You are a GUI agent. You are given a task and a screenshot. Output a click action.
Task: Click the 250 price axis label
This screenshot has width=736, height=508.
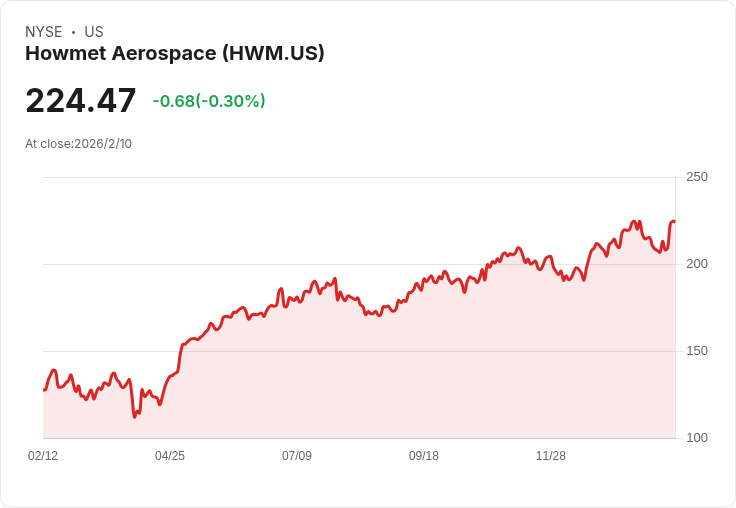click(697, 177)
